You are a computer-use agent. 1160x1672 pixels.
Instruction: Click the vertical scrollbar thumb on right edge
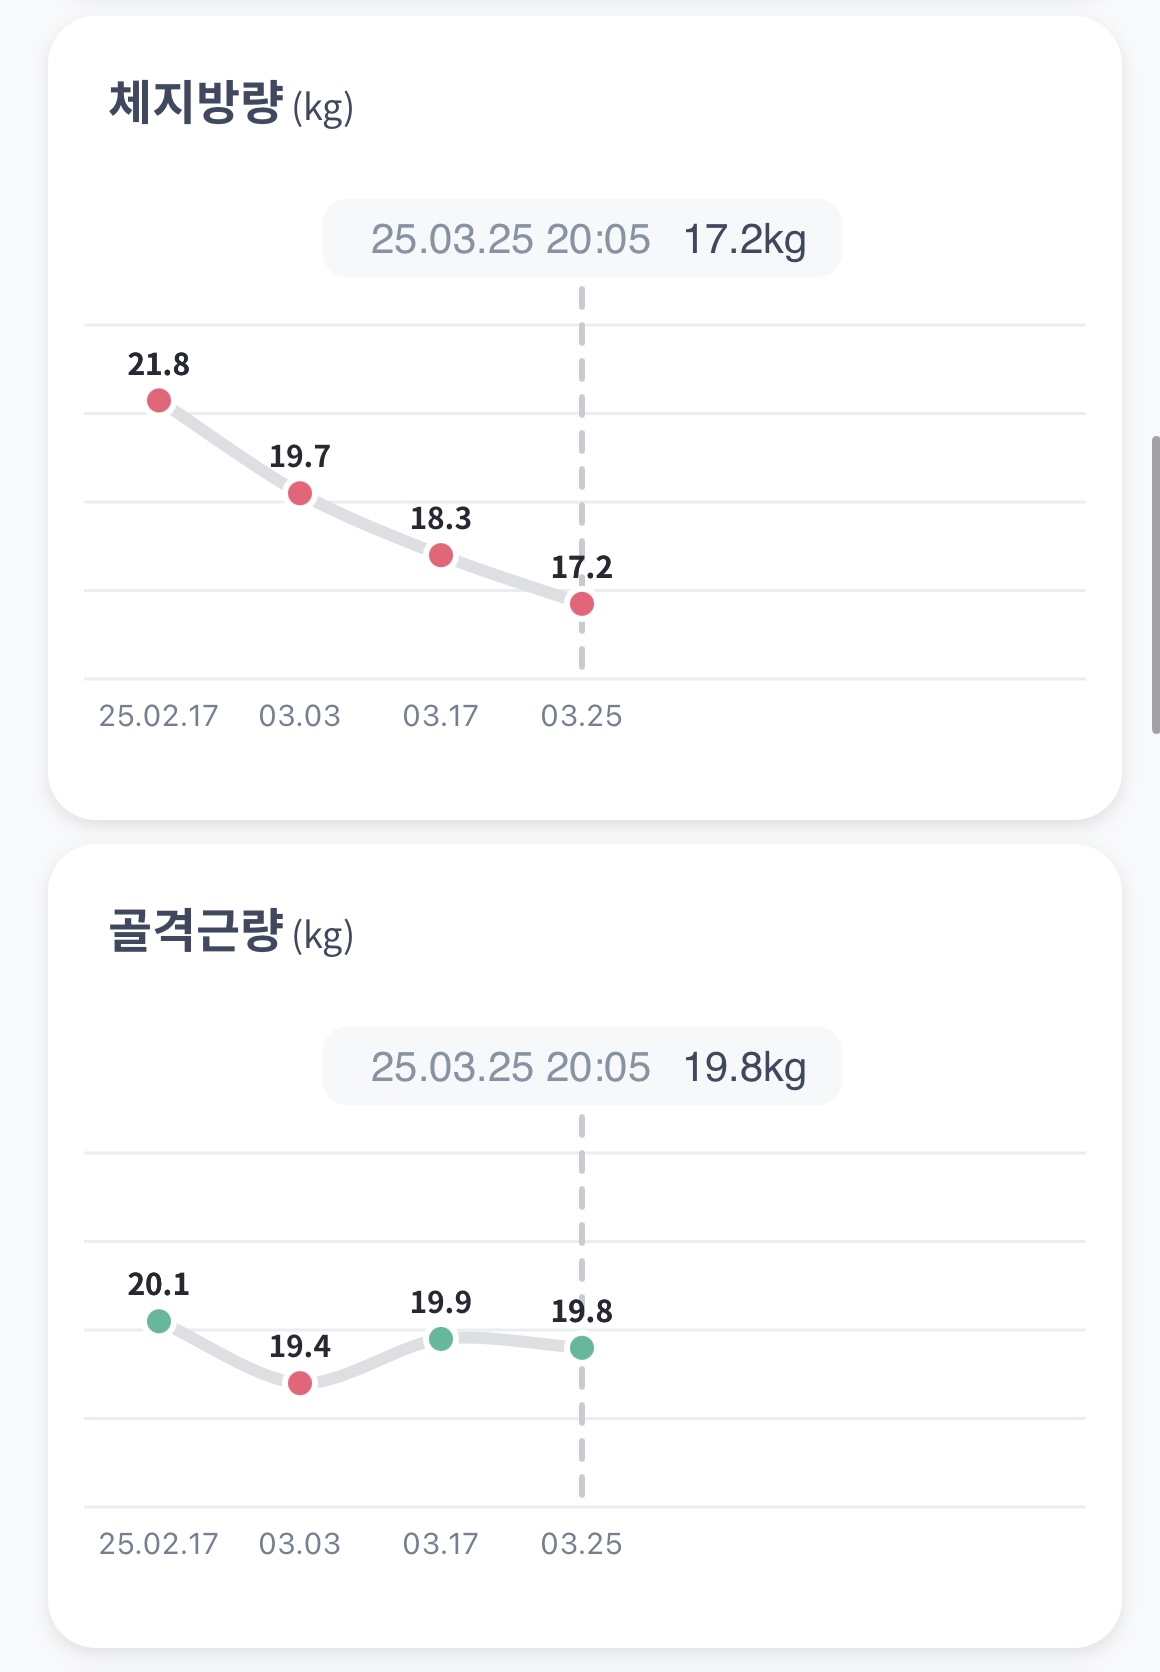tap(1156, 585)
